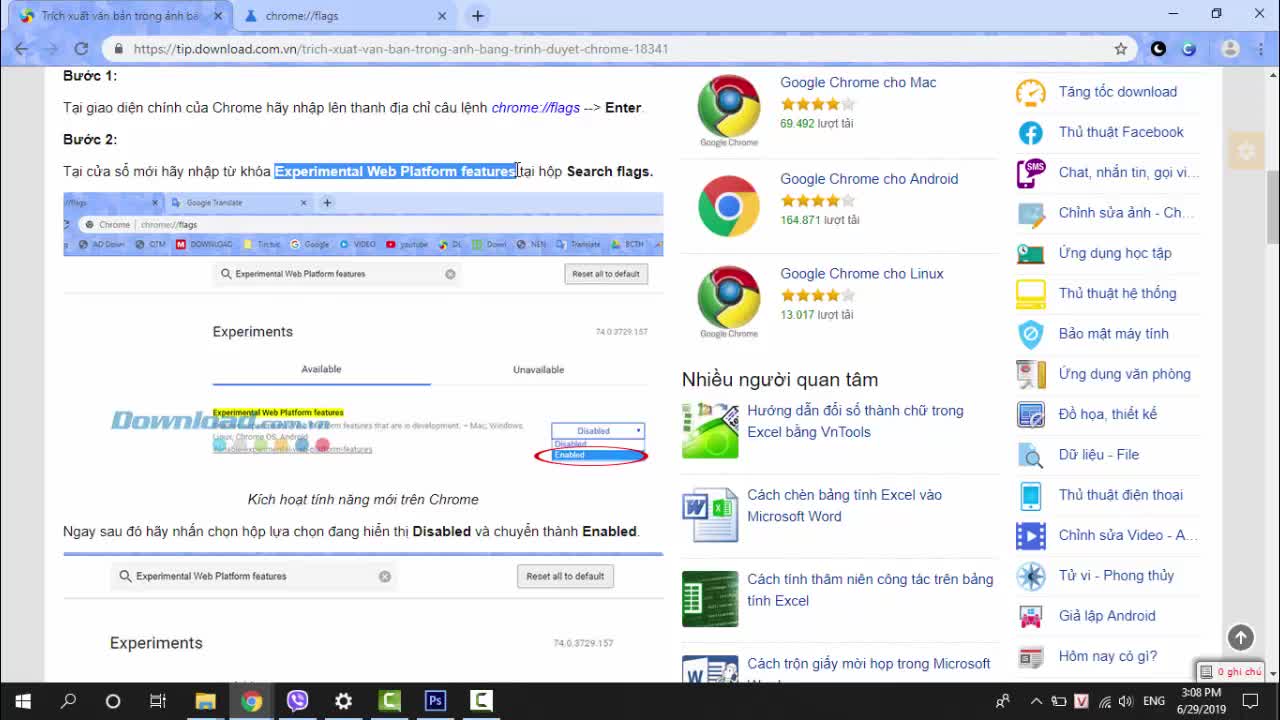Open the Chrome three-dot menu
The image size is (1280, 720).
coord(1259,48)
